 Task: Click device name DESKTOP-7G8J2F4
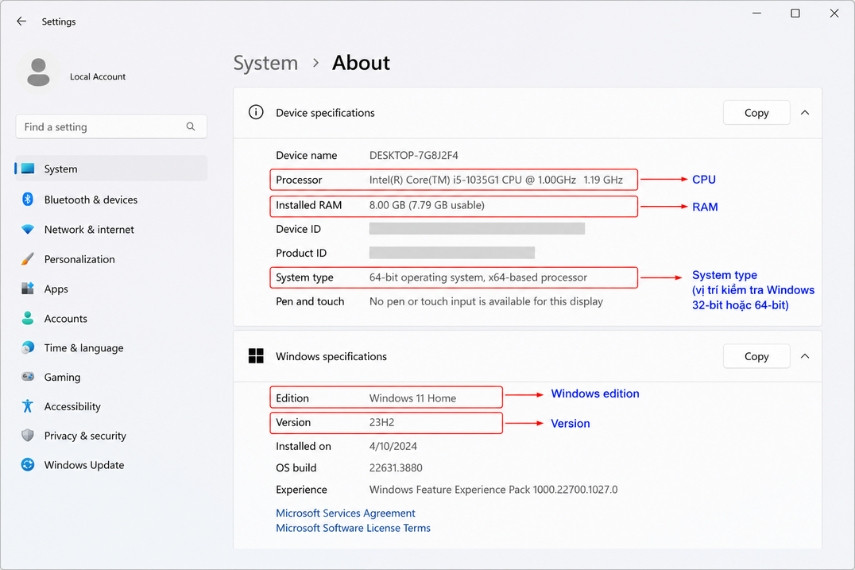click(x=413, y=155)
